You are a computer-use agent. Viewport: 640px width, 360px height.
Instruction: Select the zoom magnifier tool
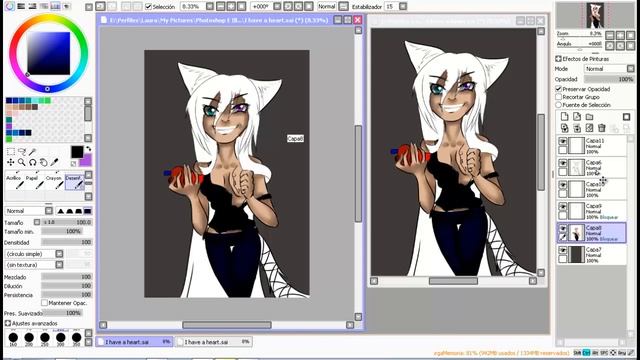[22, 162]
